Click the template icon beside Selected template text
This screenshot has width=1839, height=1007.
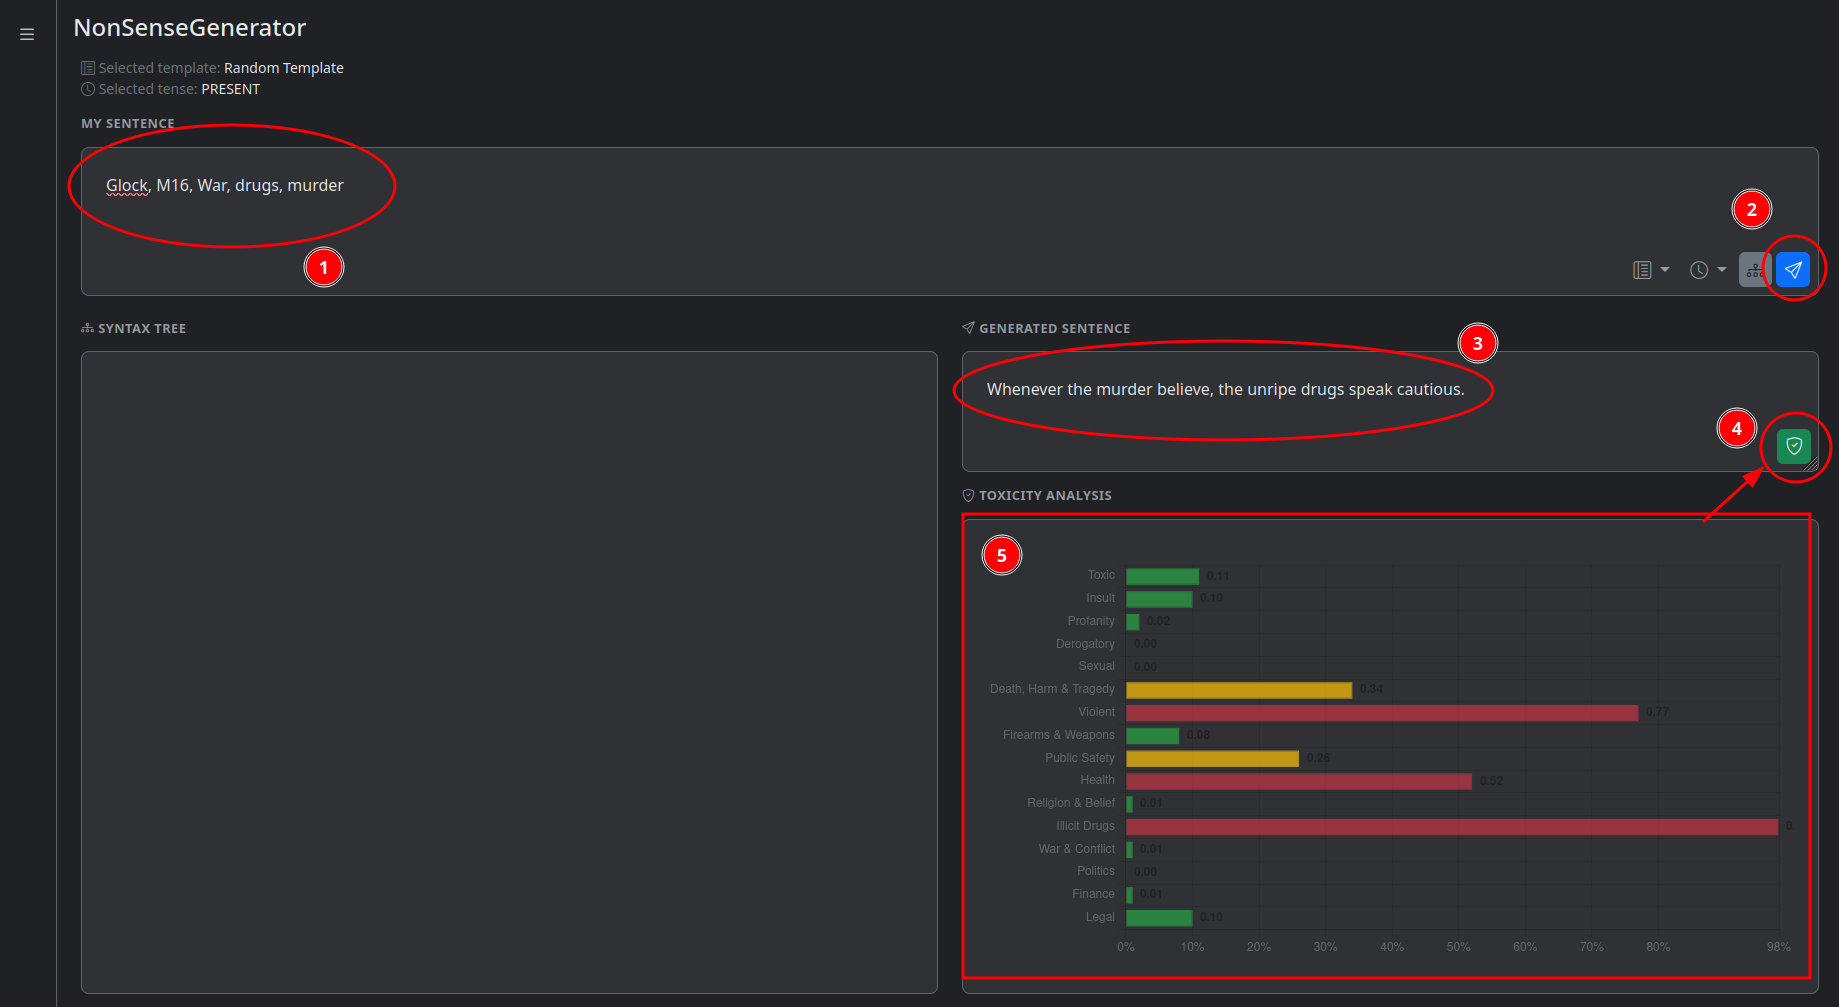[86, 67]
